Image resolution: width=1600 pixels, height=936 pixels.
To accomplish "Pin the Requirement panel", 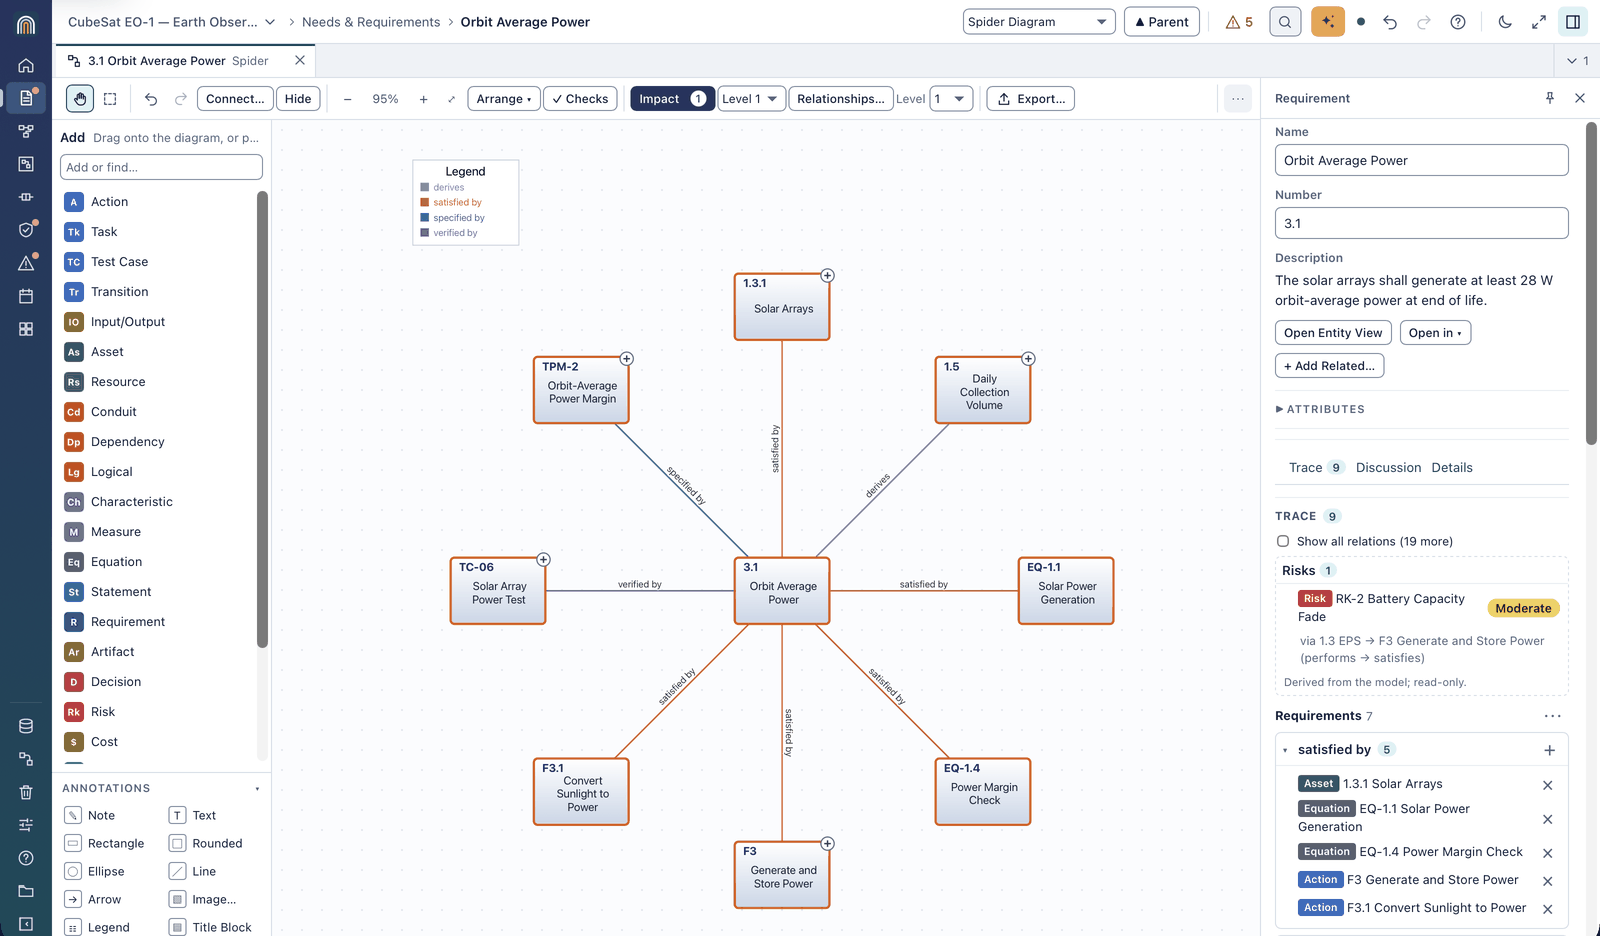I will 1550,98.
